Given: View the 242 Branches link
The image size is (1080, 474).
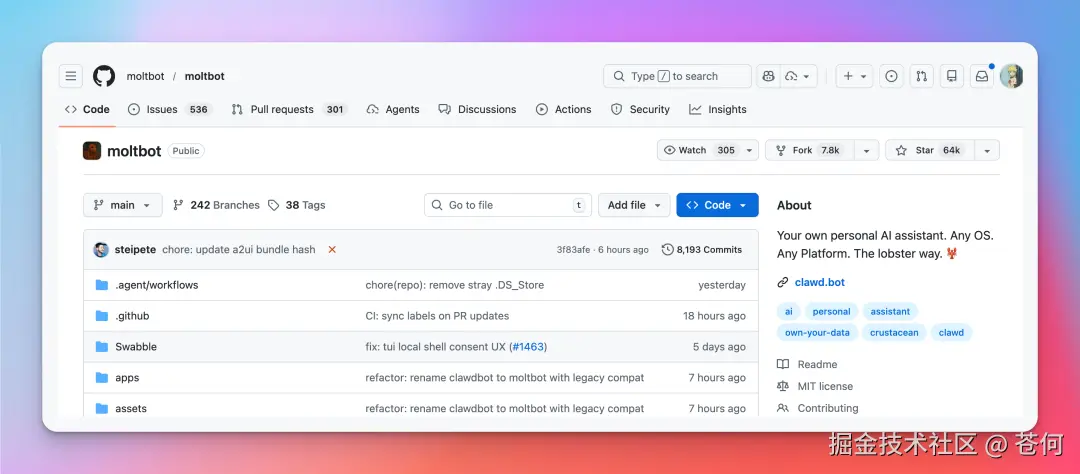Looking at the screenshot, I should tap(216, 205).
